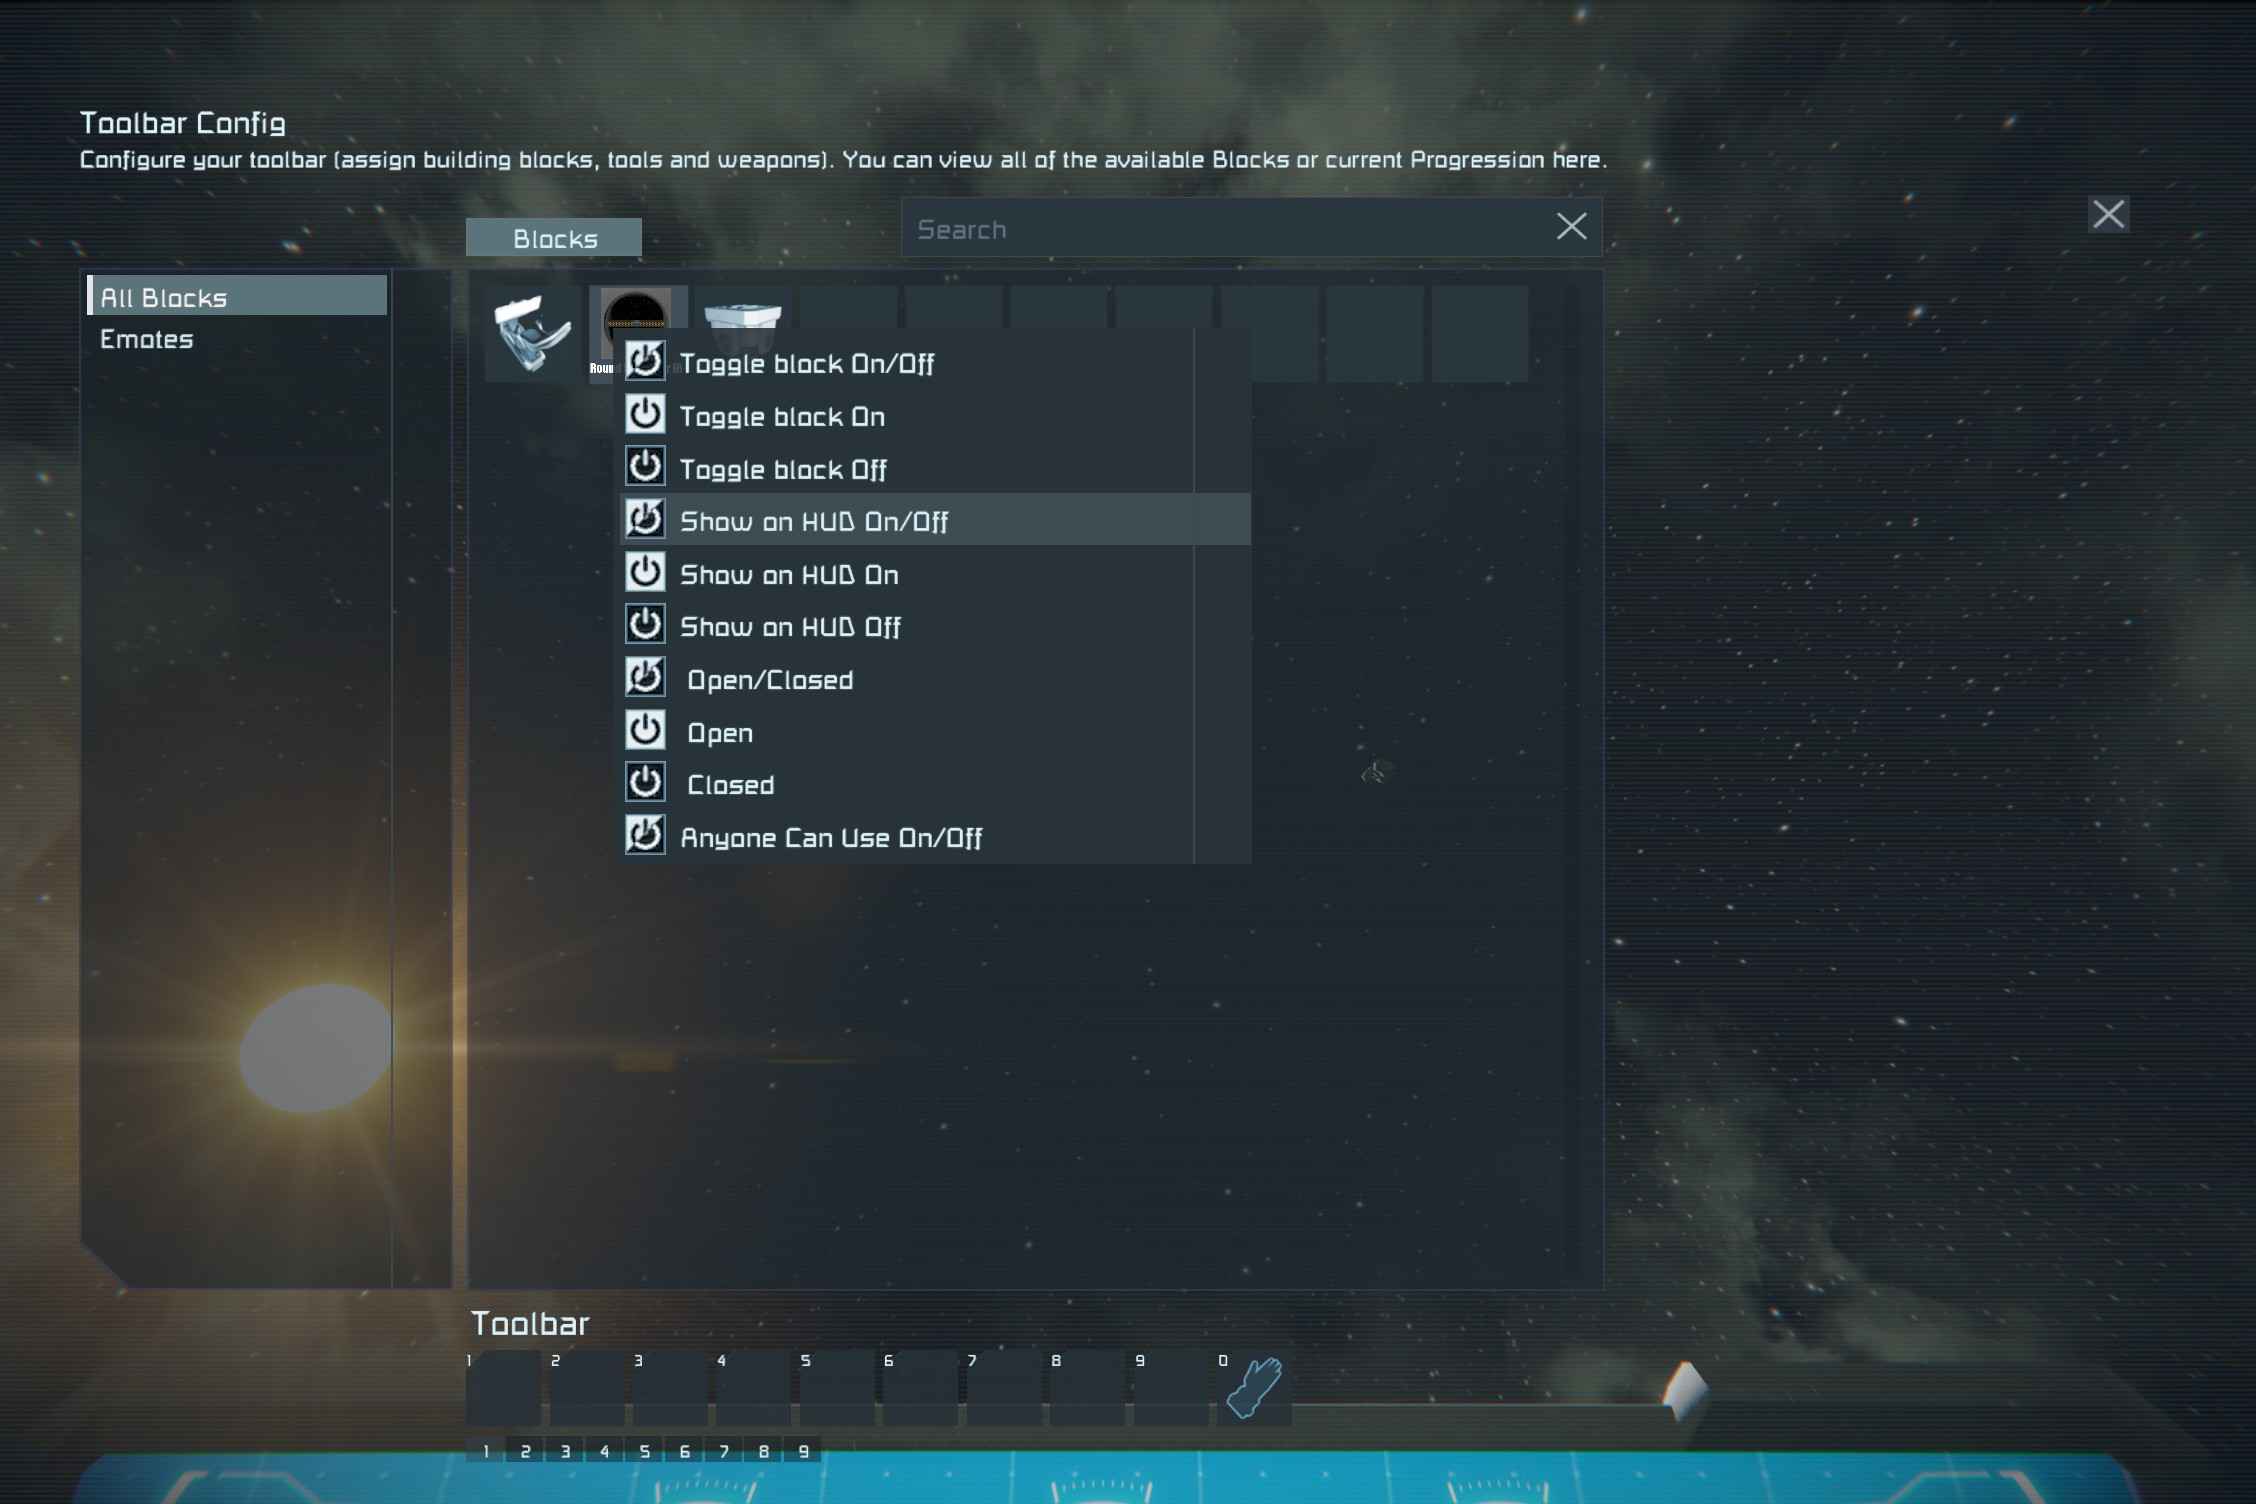
Task: Click the Open/Closed toggle icon
Action: tap(646, 678)
